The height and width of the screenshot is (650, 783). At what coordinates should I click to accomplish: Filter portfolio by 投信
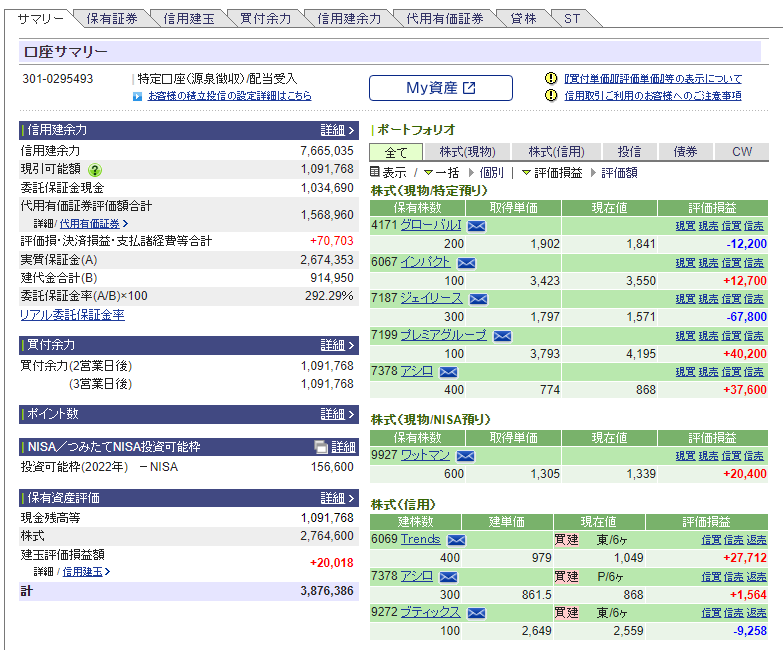point(629,152)
